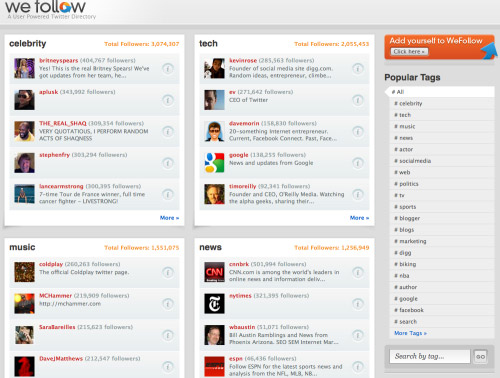This screenshot has height=378, width=500.
Task: Open the kevinrose username link
Action: point(243,61)
